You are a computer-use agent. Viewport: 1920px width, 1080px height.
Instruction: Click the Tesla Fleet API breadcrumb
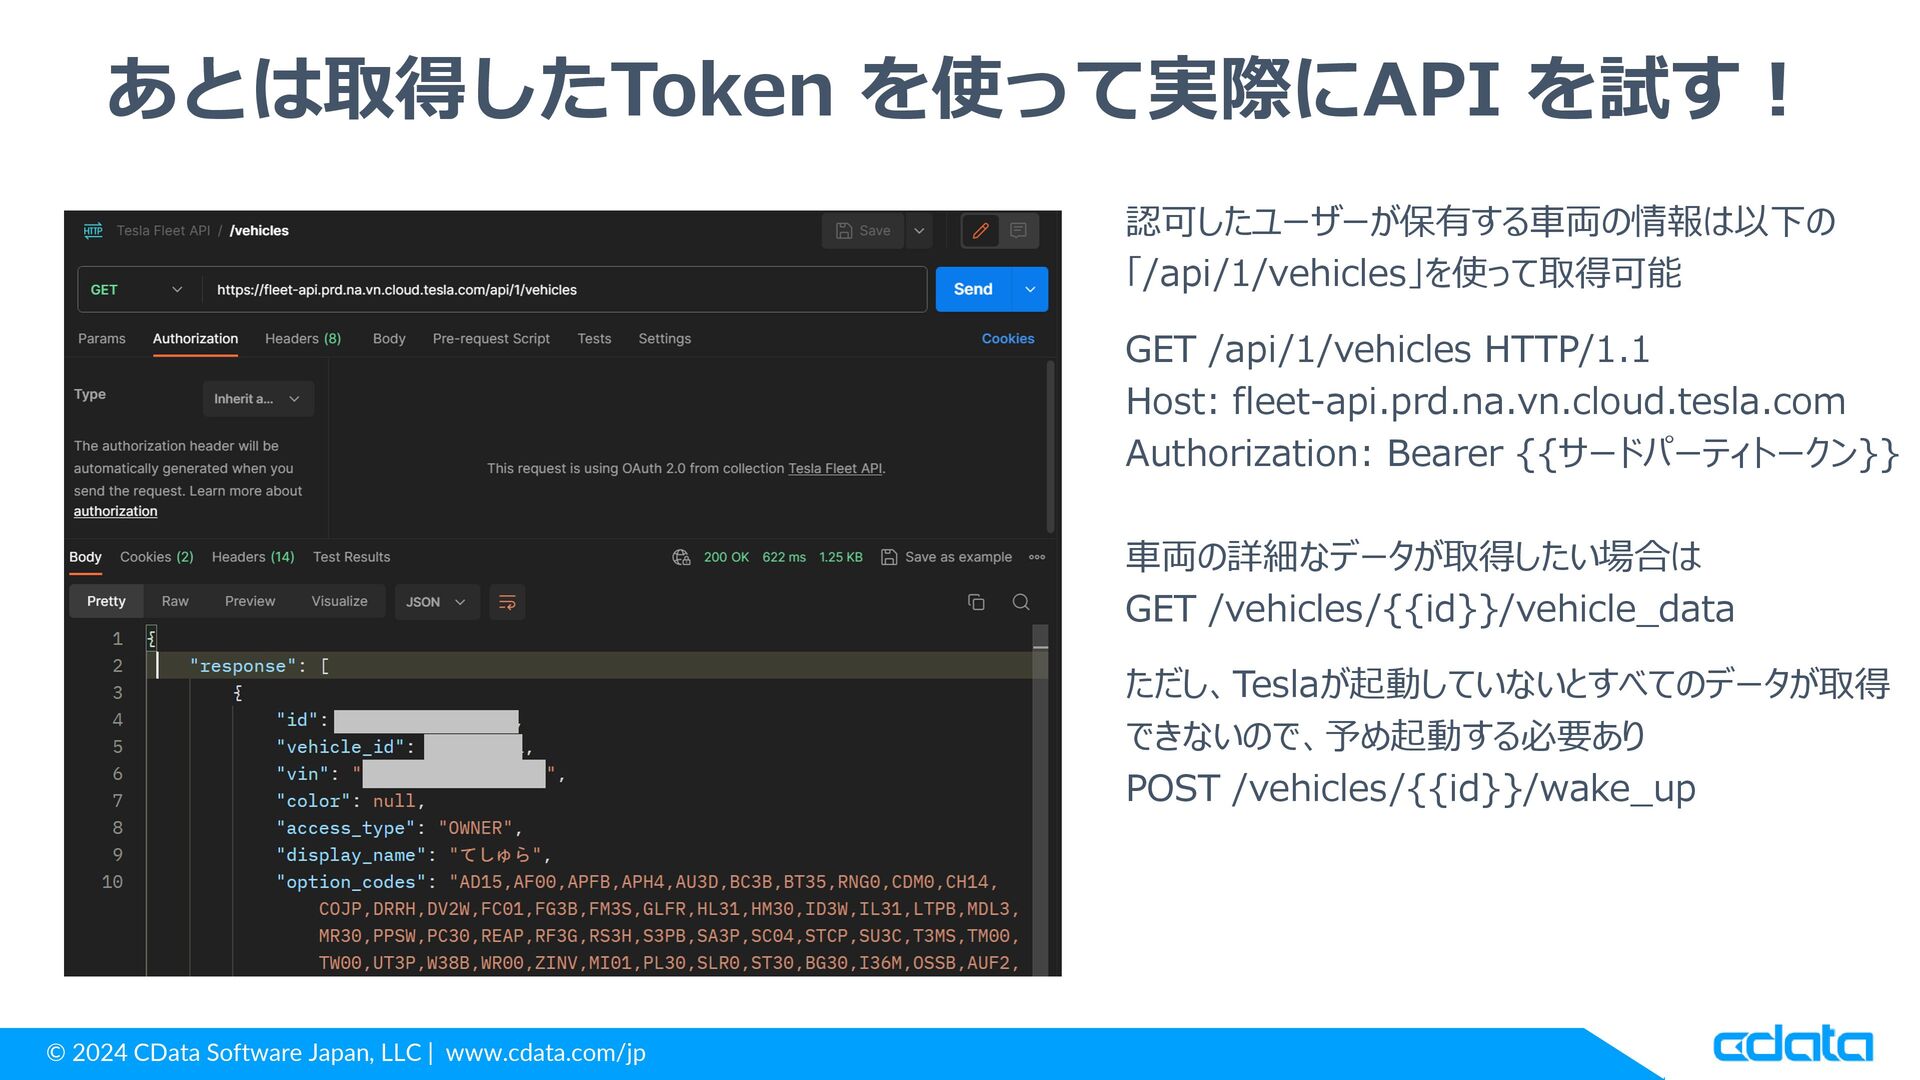pyautogui.click(x=163, y=231)
